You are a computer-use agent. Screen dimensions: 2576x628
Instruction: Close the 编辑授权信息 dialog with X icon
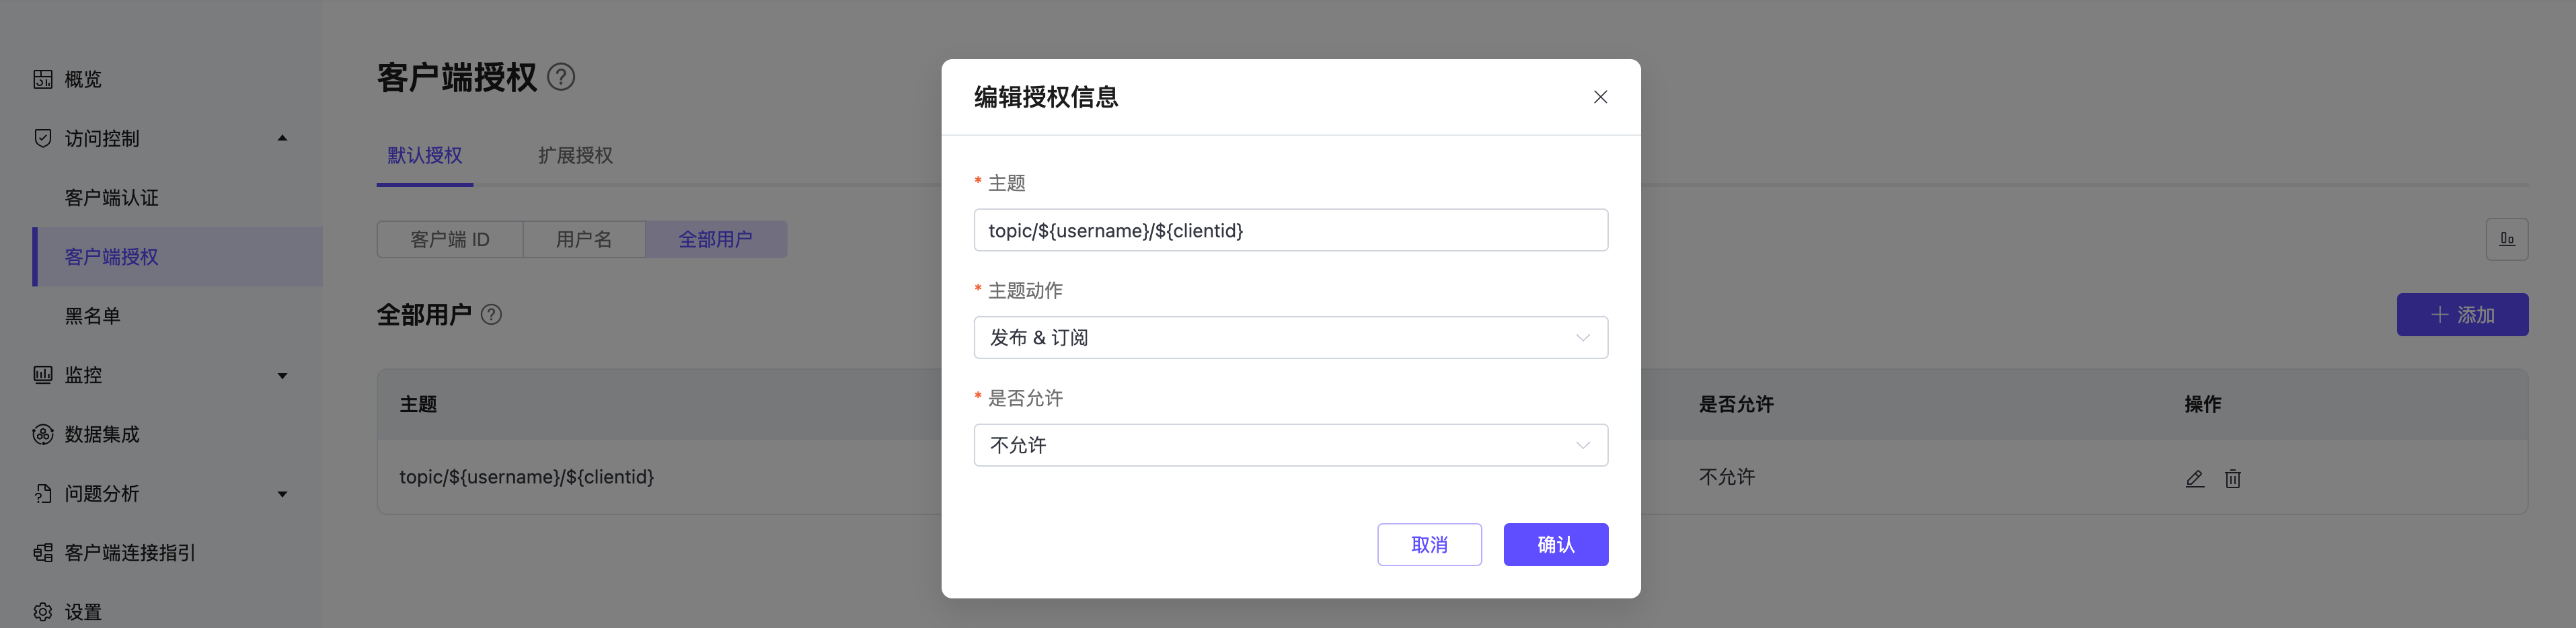(1600, 97)
